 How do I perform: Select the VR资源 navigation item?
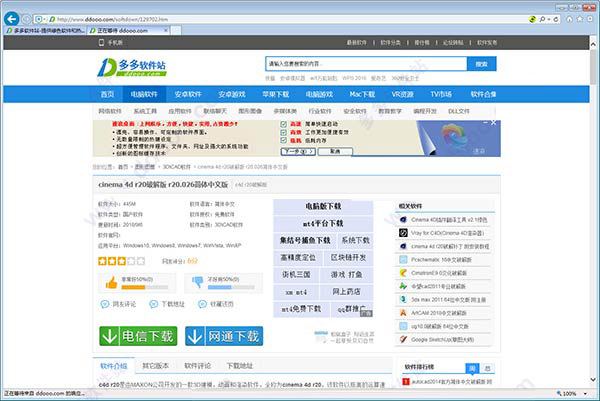(402, 94)
